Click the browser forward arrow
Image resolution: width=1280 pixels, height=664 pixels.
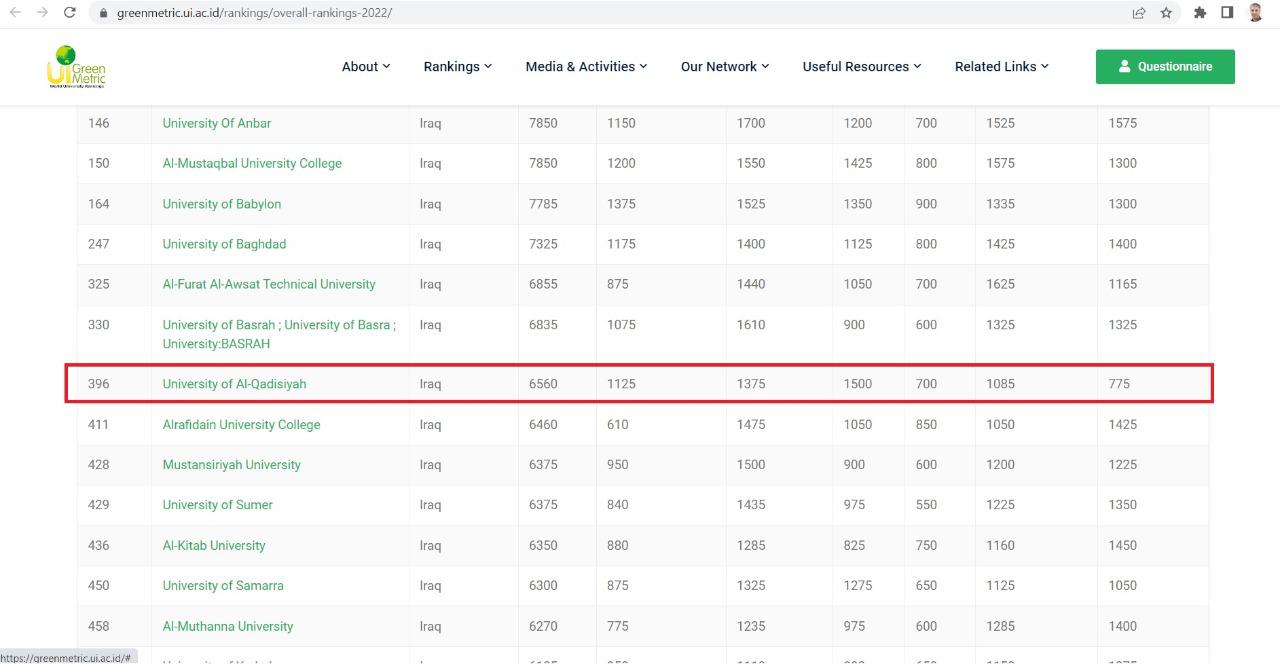(x=42, y=13)
